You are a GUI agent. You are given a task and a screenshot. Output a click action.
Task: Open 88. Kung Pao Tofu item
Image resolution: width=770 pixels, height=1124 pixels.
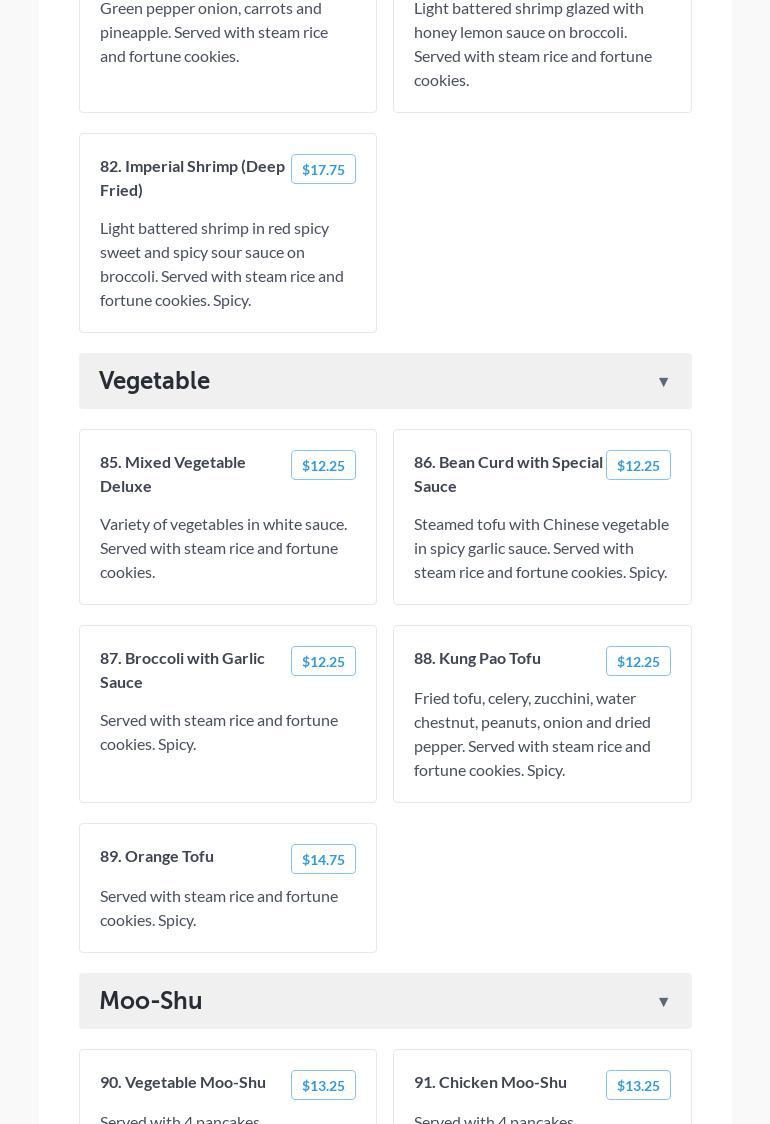point(477,658)
